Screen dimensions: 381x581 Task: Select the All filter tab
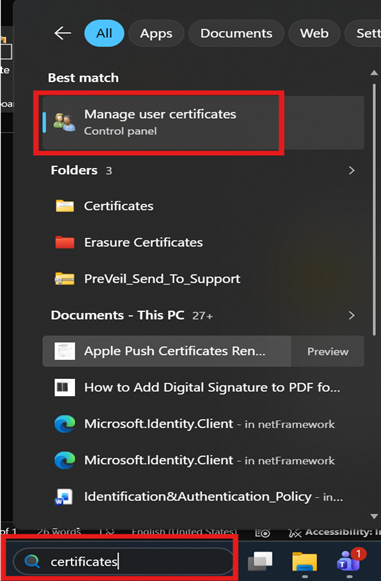[x=104, y=33]
